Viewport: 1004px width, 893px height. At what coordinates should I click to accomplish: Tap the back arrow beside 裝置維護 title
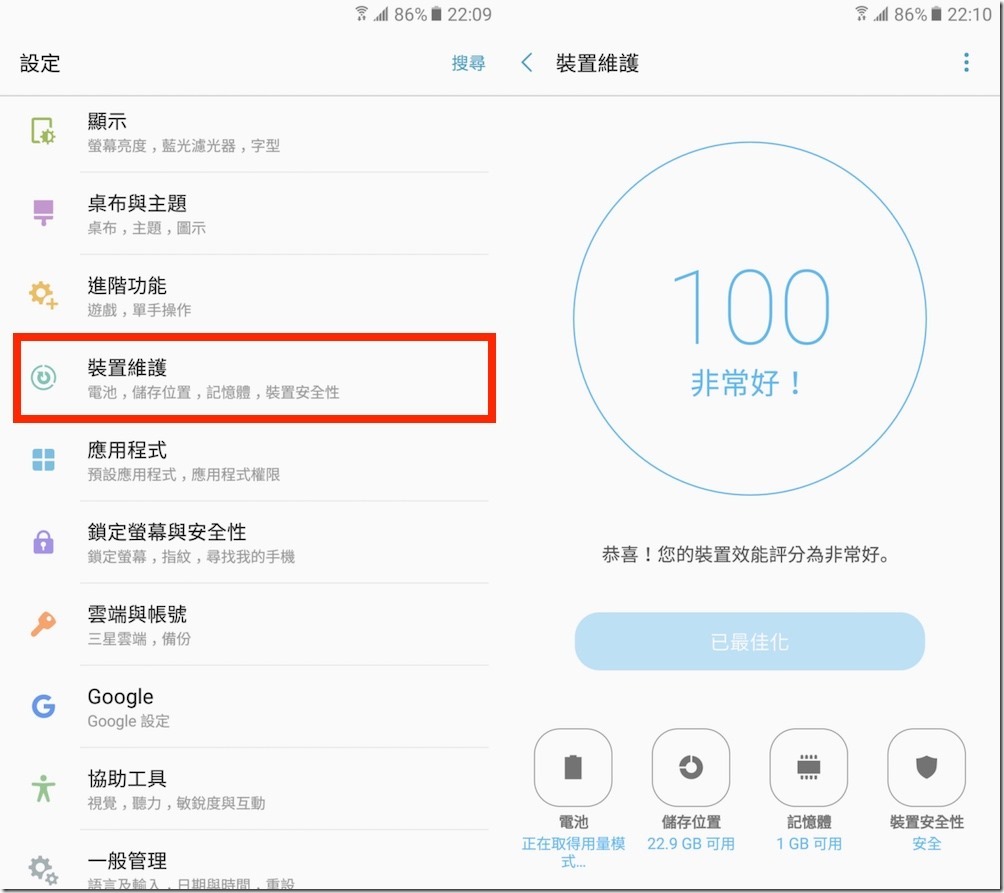click(x=527, y=63)
